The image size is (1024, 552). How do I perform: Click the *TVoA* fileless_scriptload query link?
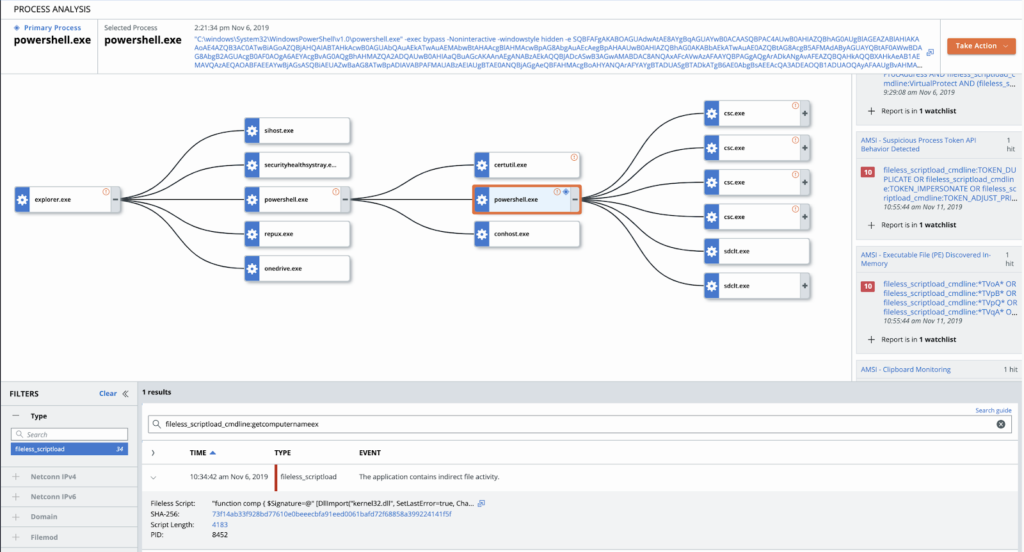(950, 298)
